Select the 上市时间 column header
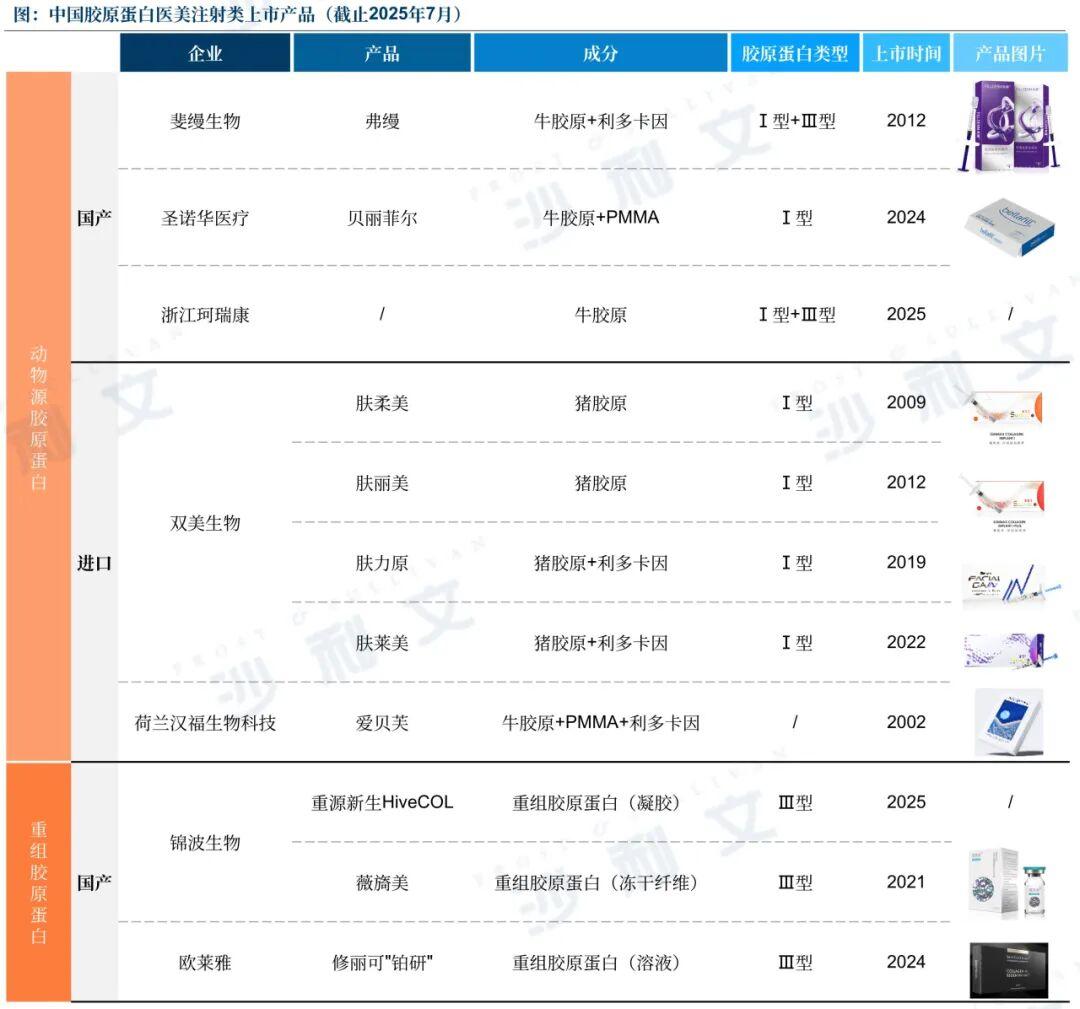 (906, 54)
